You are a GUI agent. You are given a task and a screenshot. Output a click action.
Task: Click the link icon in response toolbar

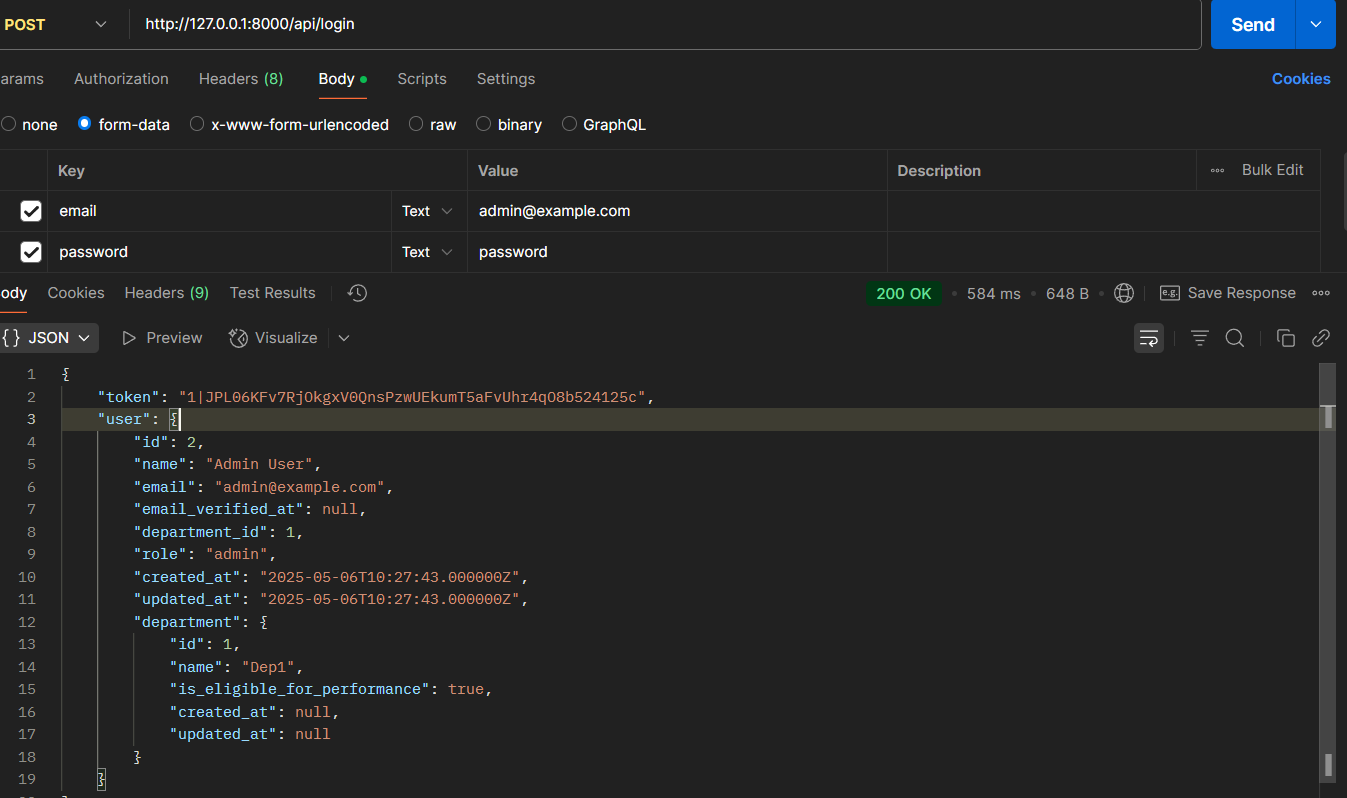click(x=1321, y=338)
